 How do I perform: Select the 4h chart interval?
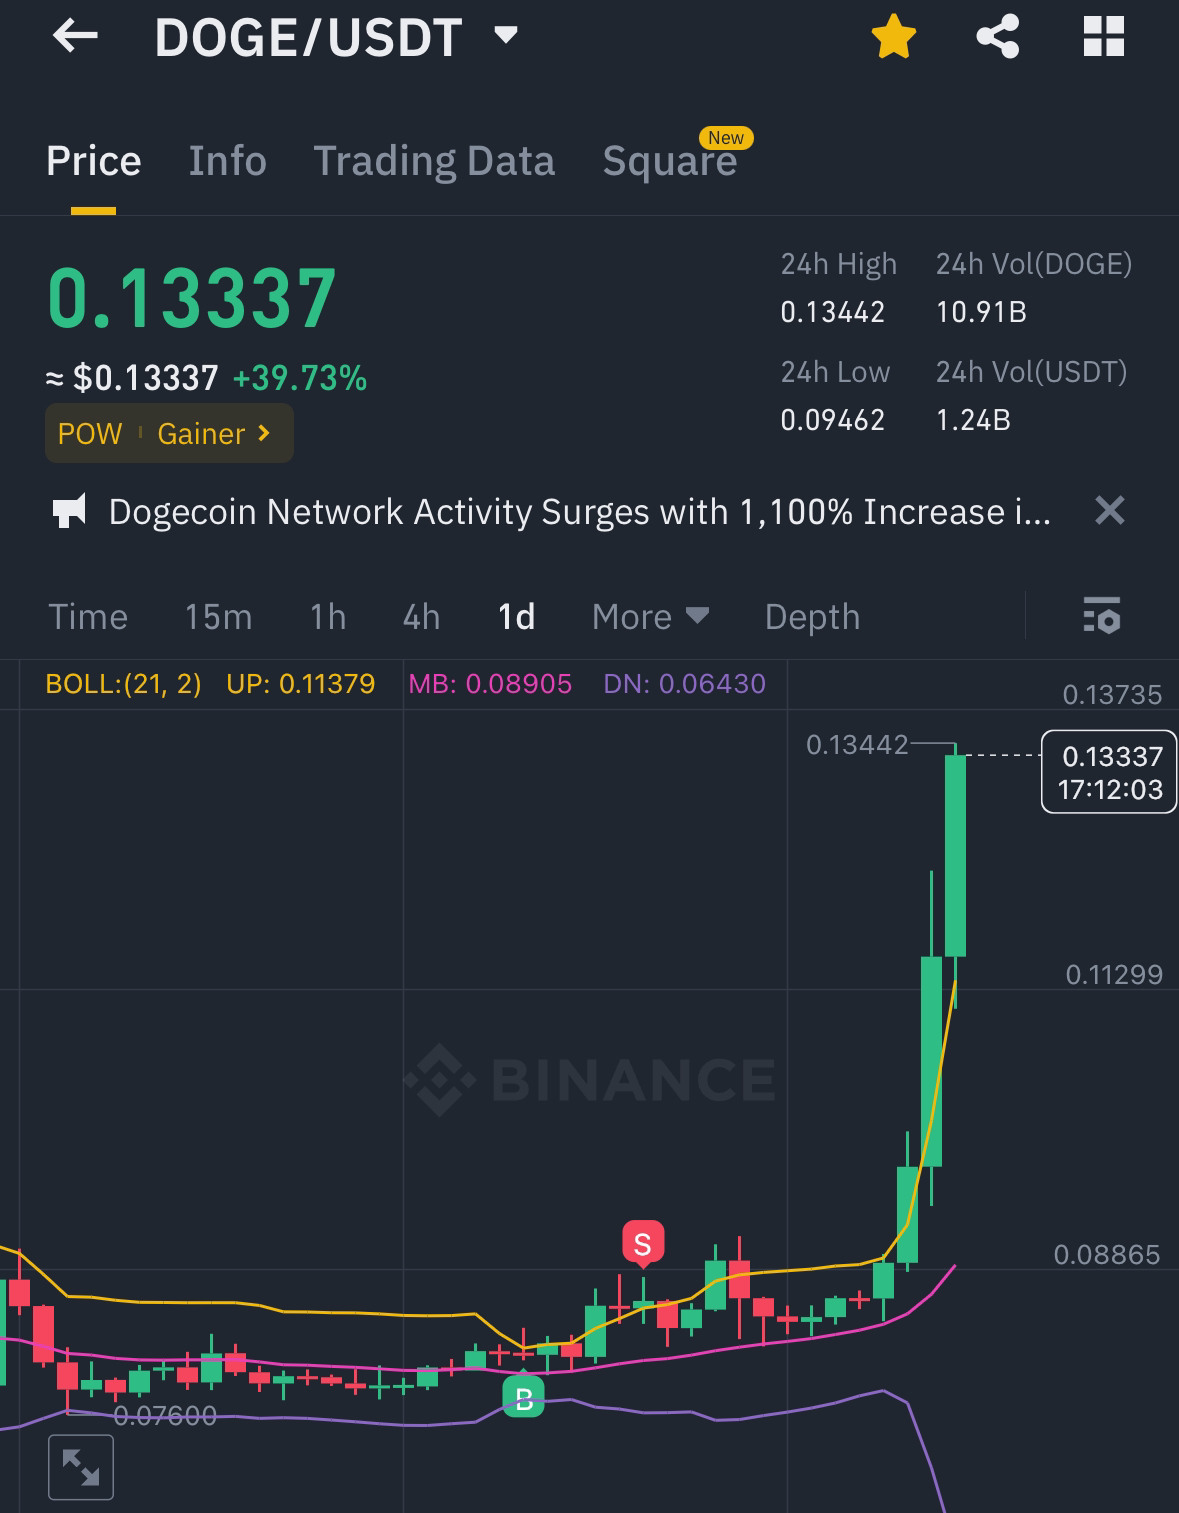[x=421, y=617]
